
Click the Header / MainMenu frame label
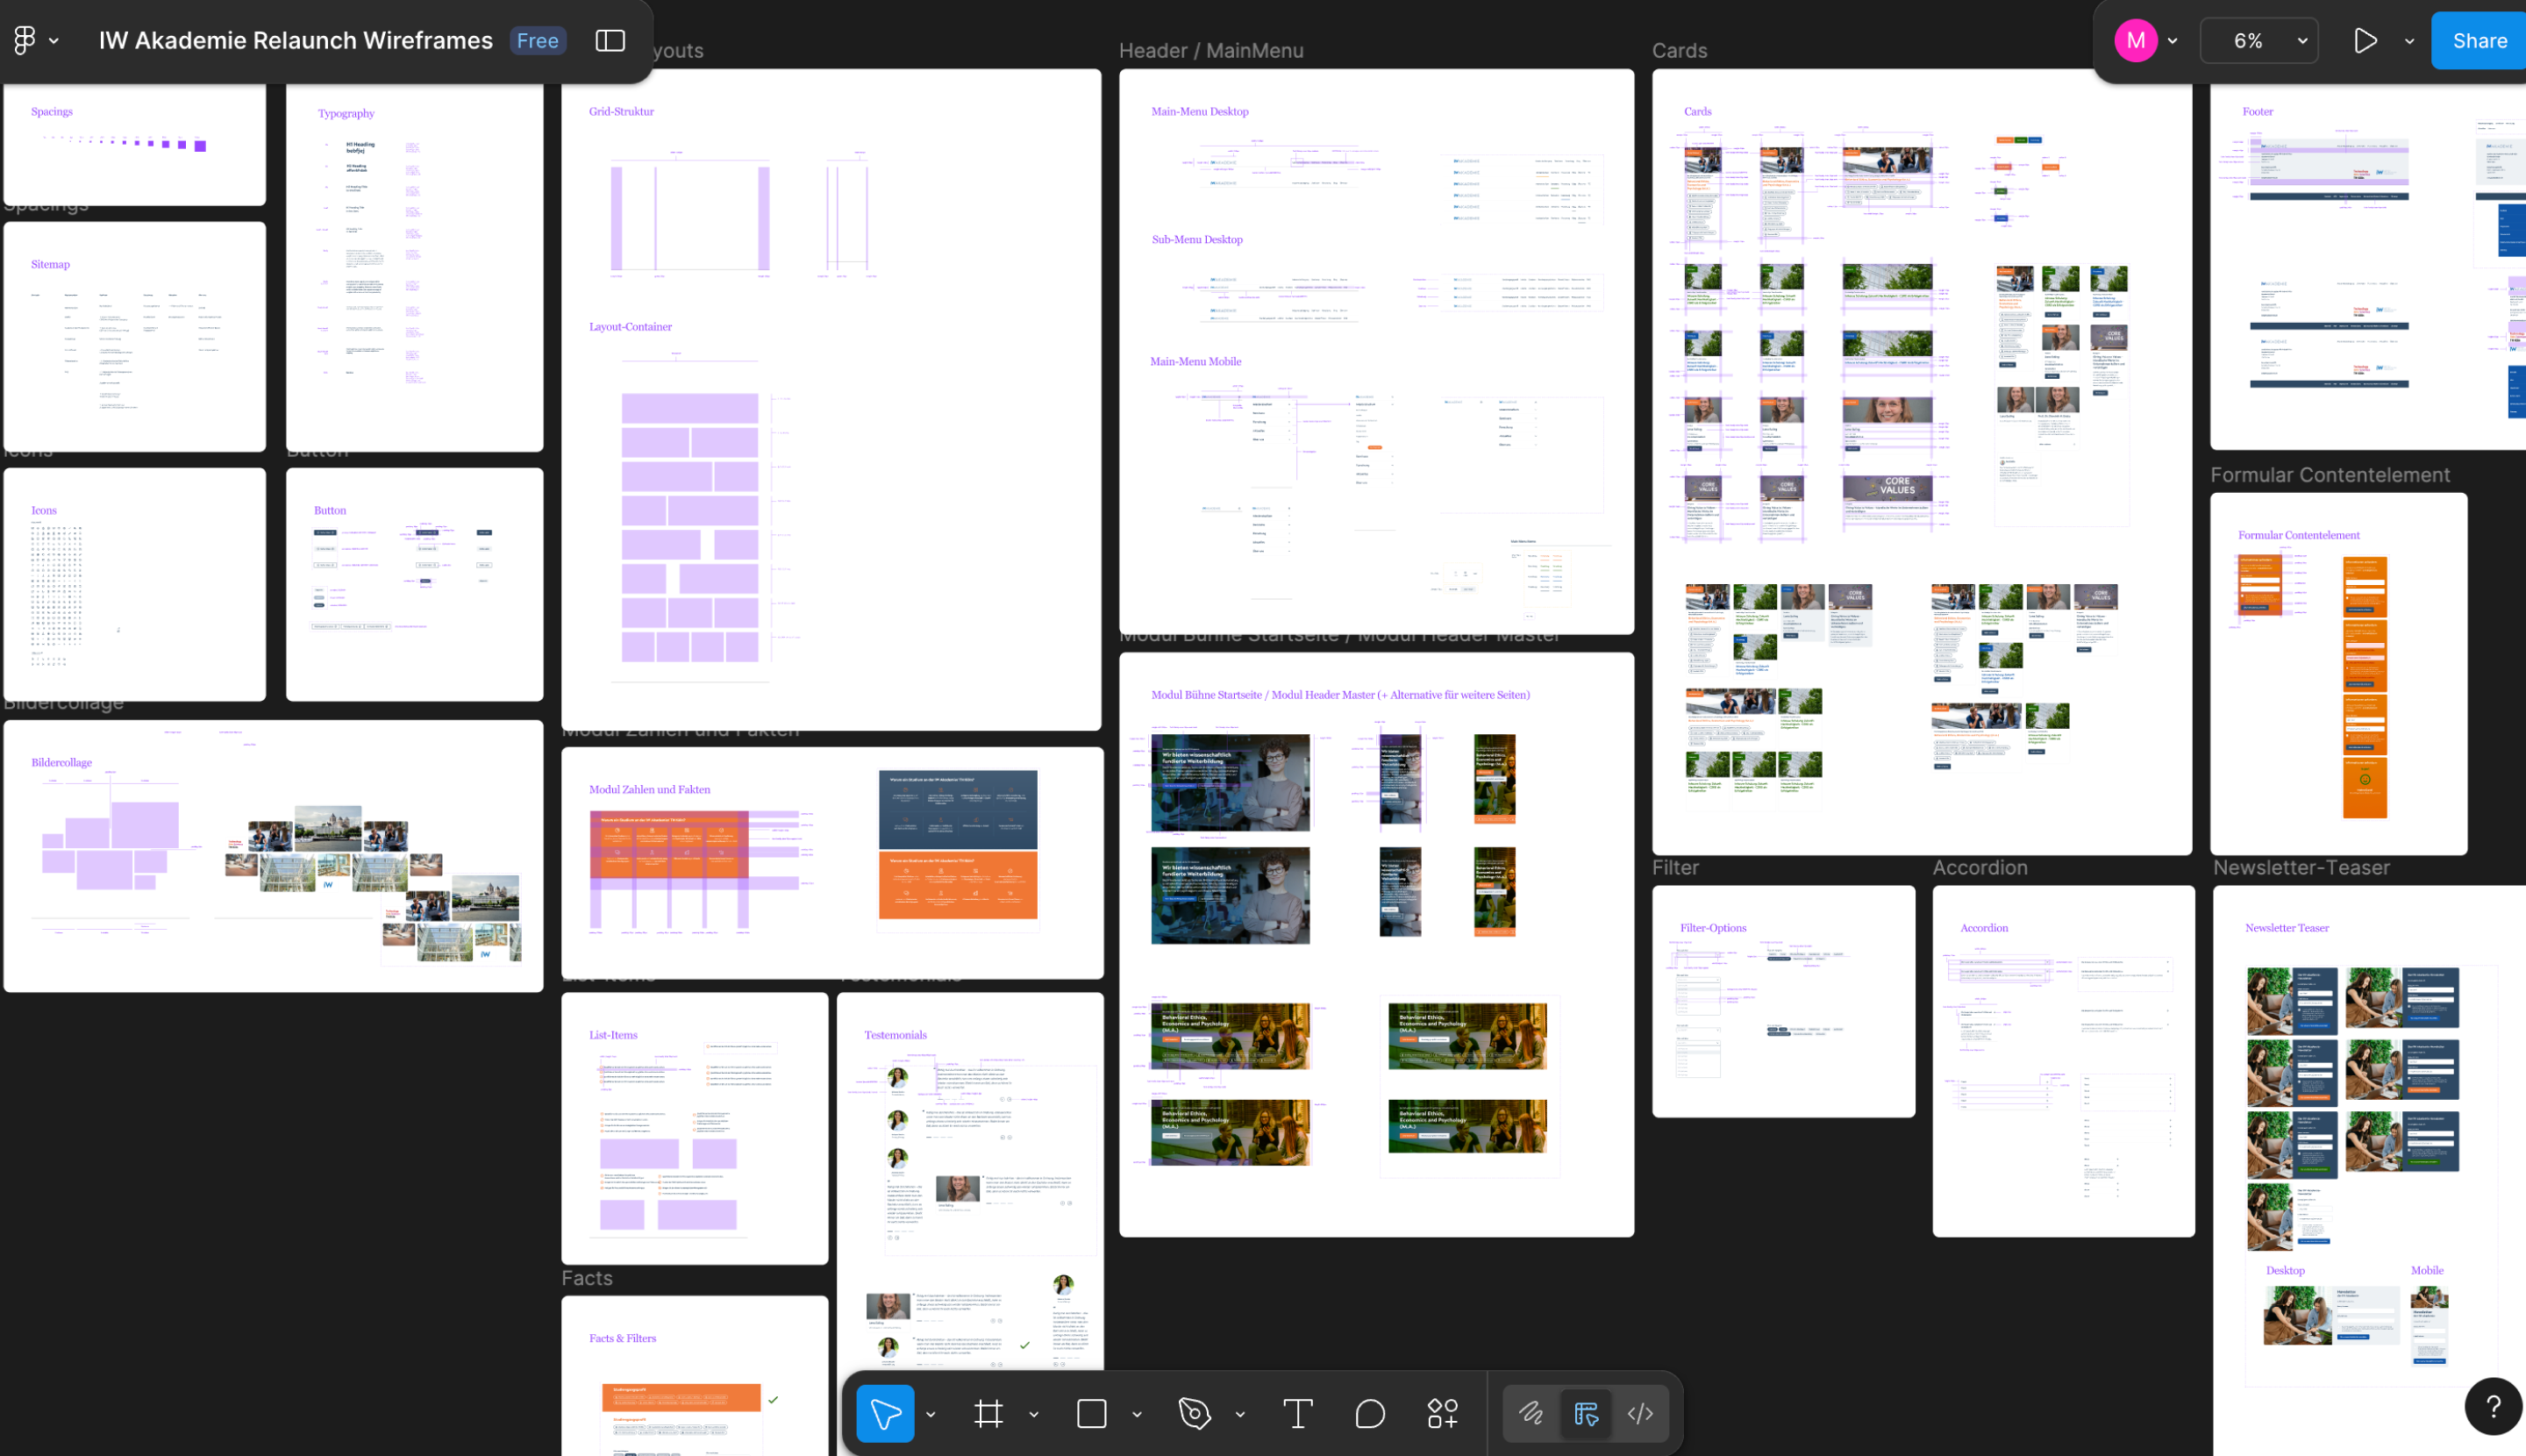click(1211, 50)
